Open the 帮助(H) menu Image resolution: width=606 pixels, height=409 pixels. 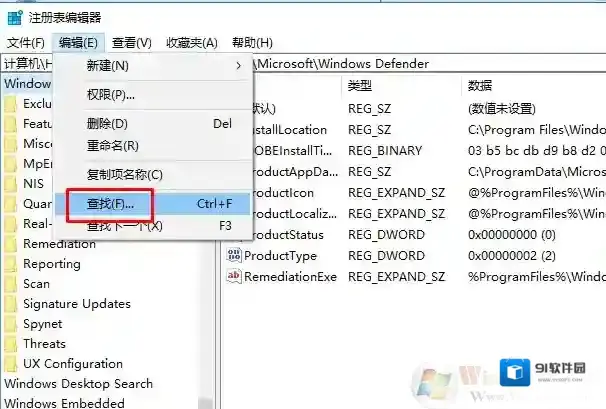point(252,43)
